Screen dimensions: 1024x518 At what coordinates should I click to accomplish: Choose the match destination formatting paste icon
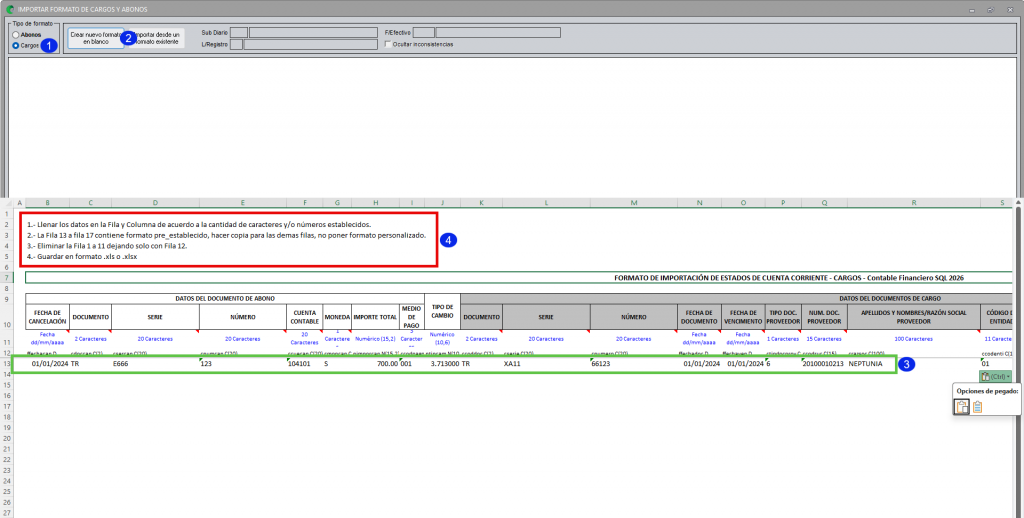(977, 407)
